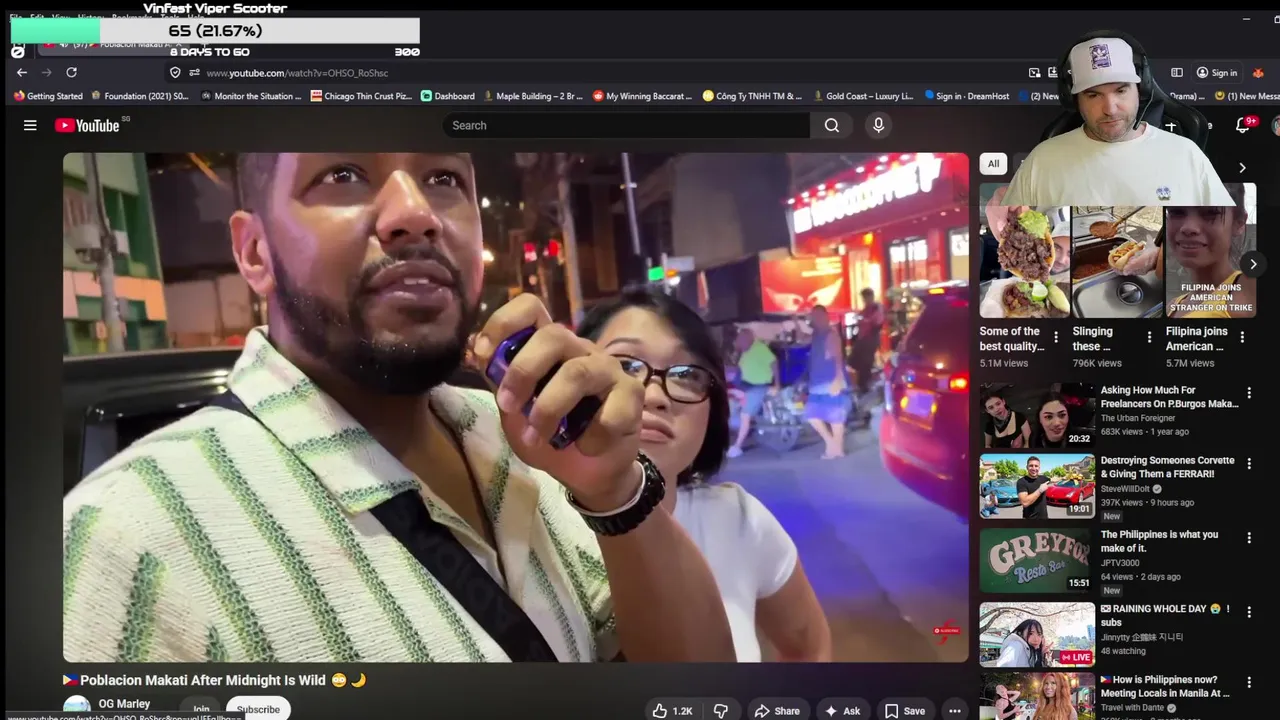
Task: Open My Winning Baccarat bookmark
Action: pyautogui.click(x=642, y=96)
